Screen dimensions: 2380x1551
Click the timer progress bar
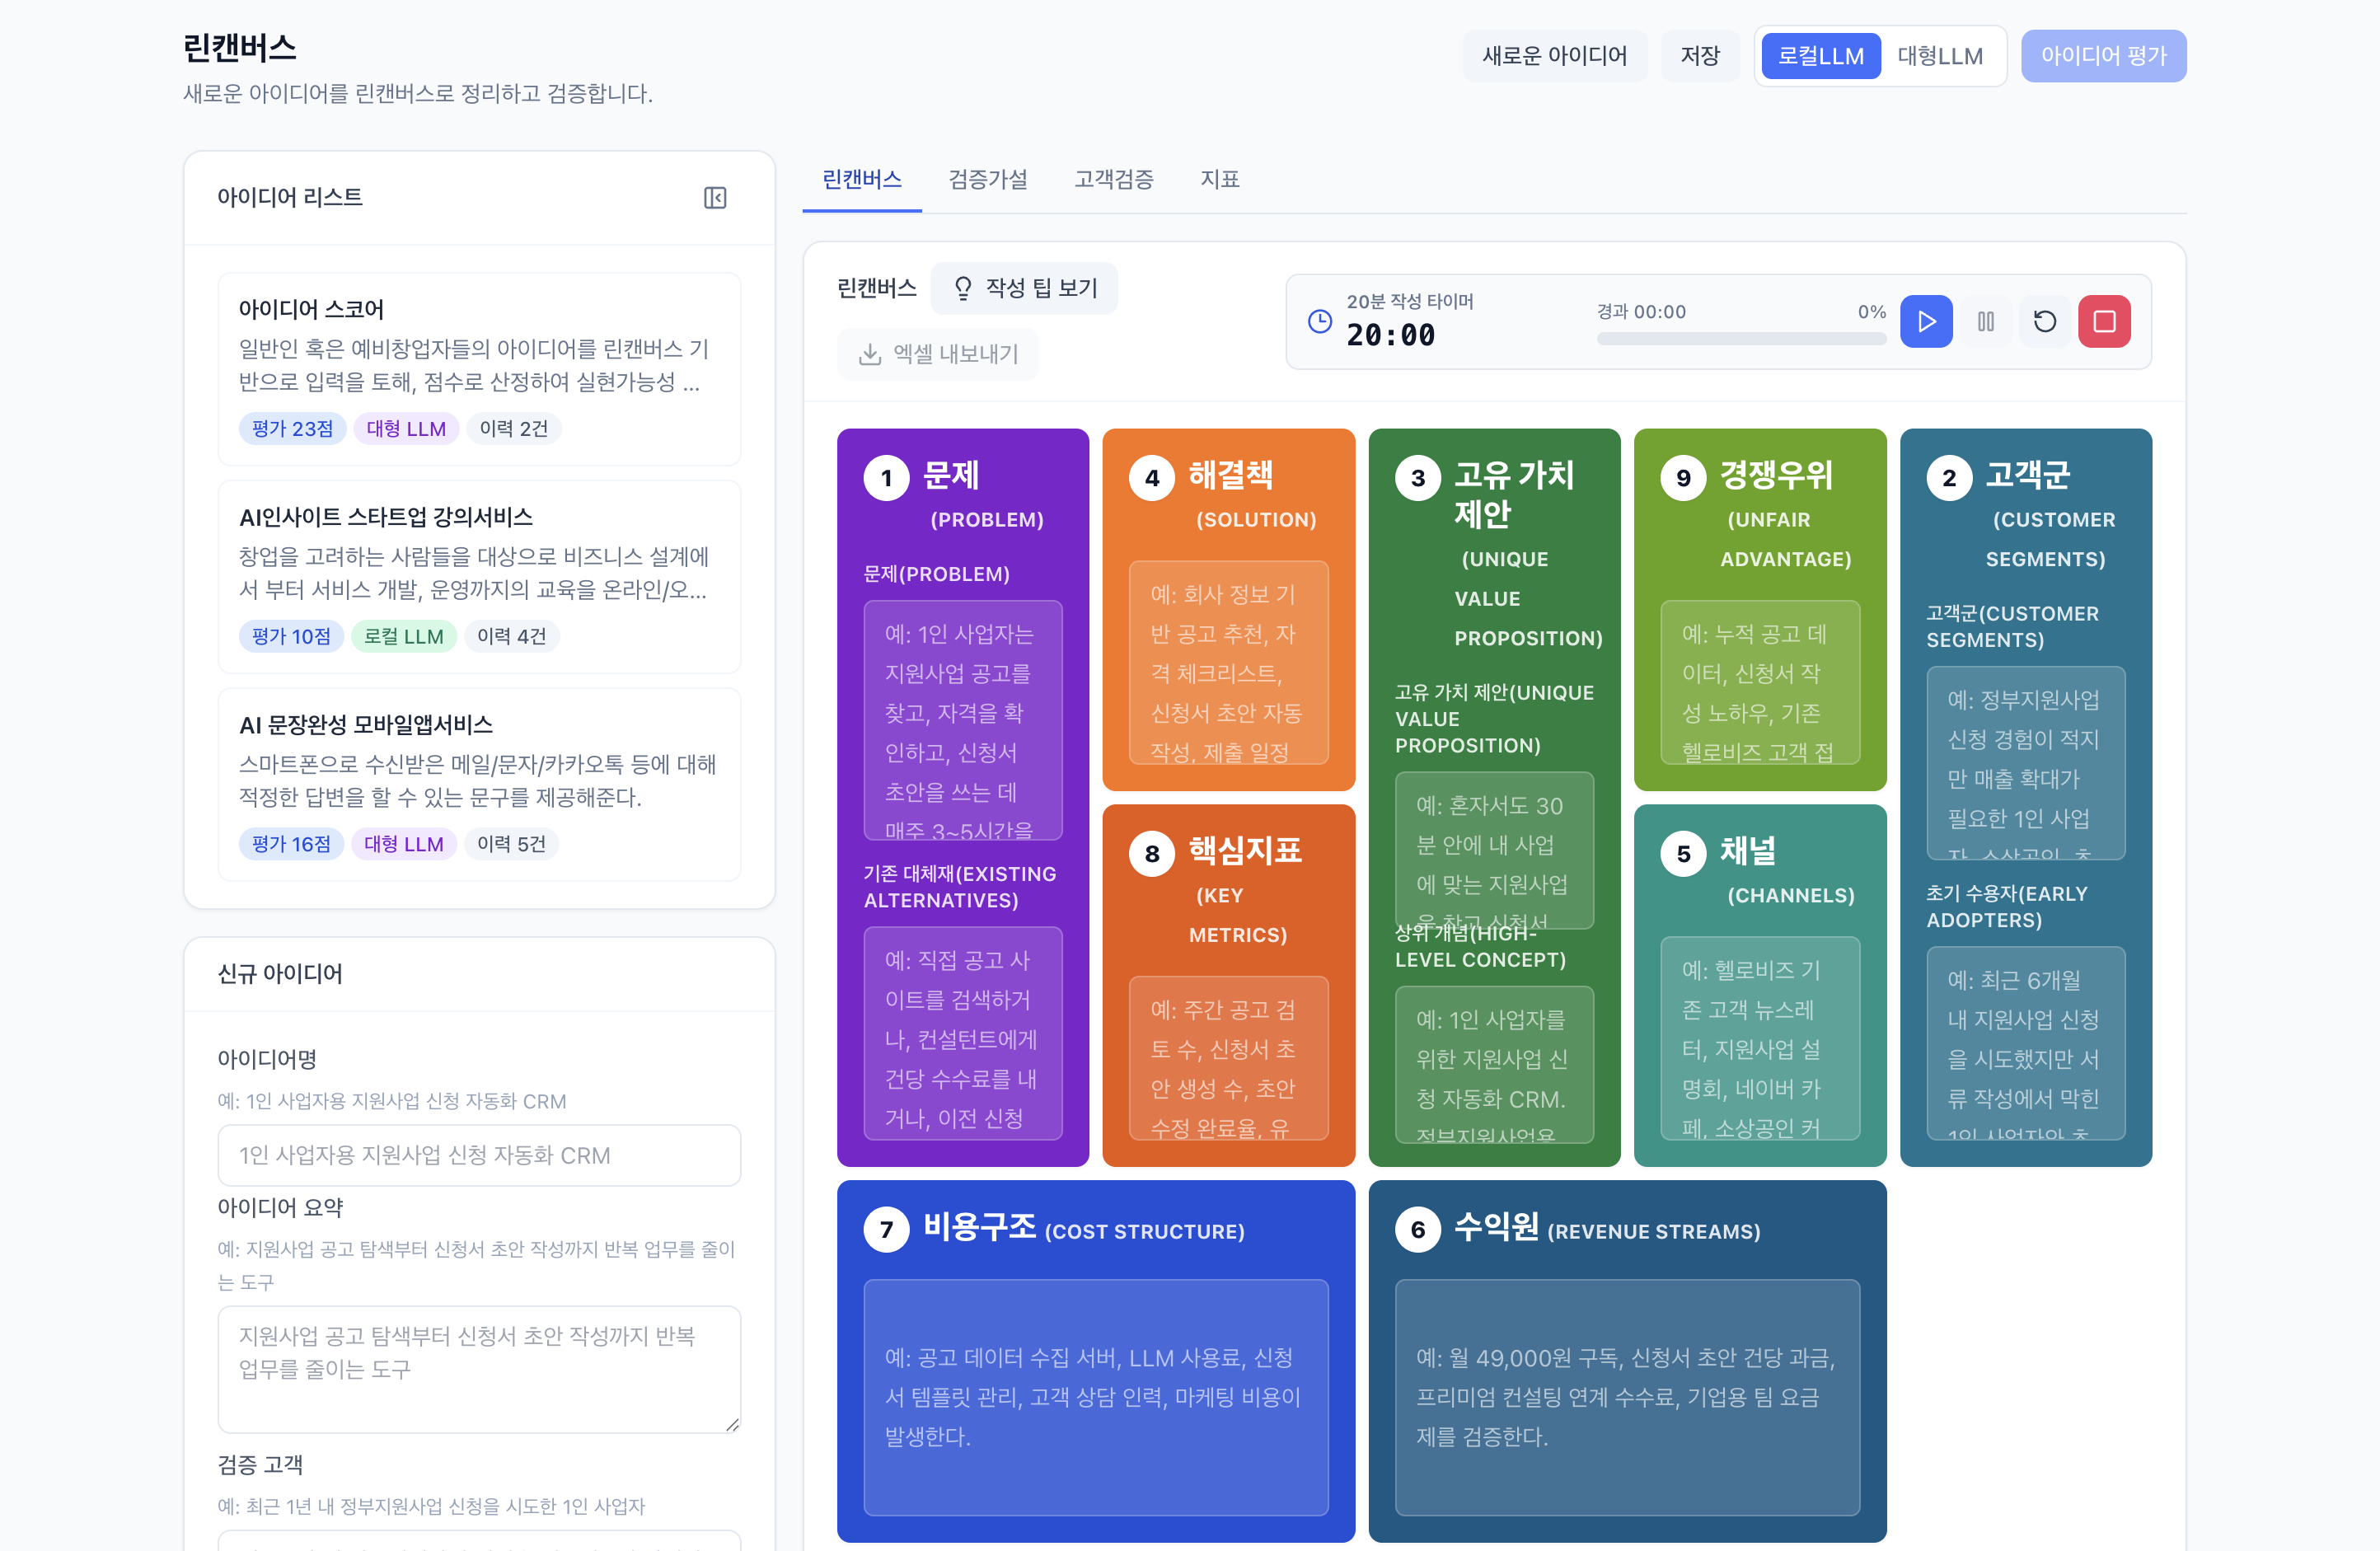tap(1740, 338)
